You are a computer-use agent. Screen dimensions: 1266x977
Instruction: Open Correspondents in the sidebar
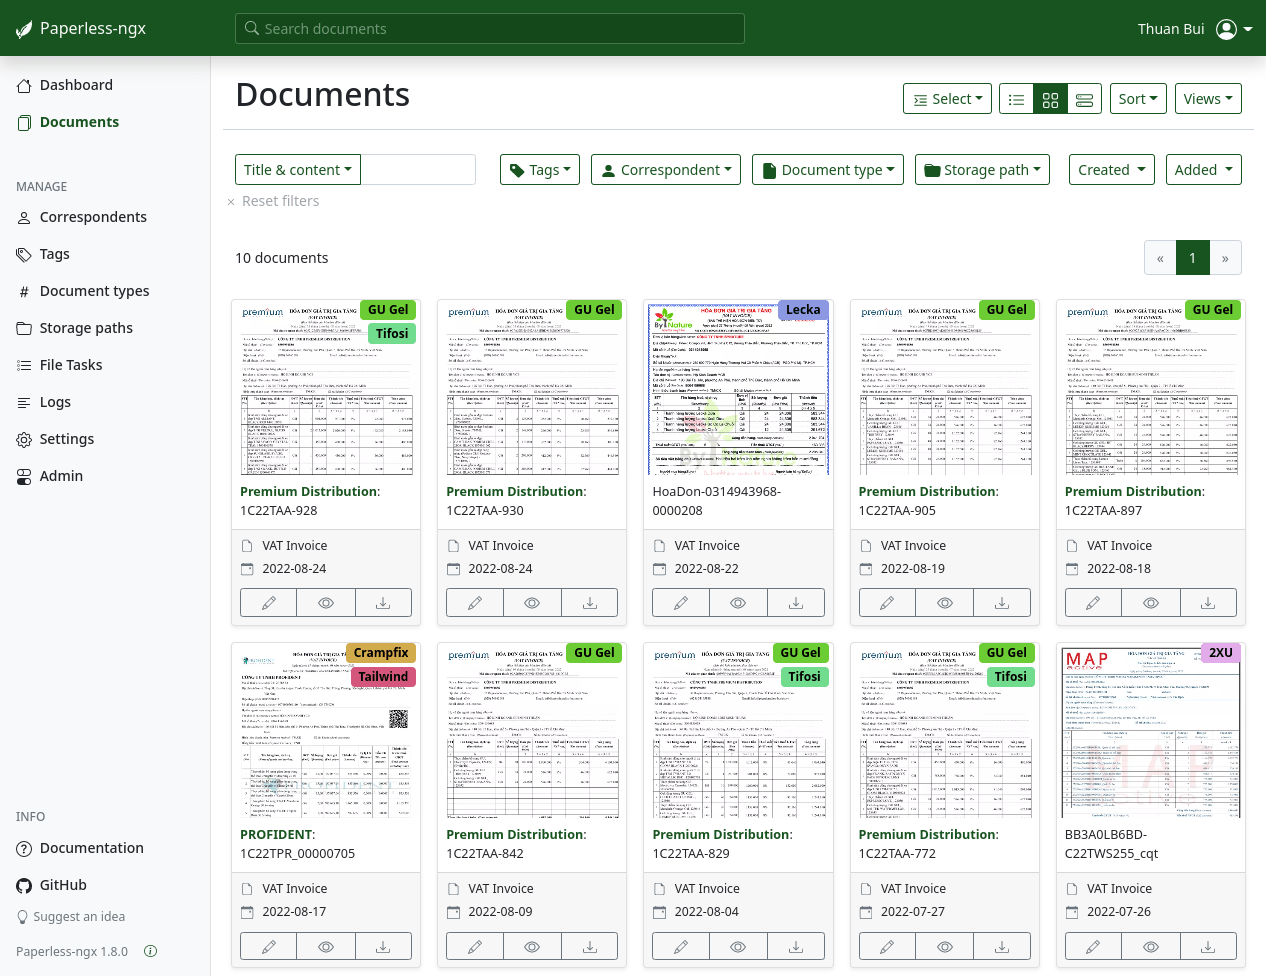pyautogui.click(x=93, y=217)
